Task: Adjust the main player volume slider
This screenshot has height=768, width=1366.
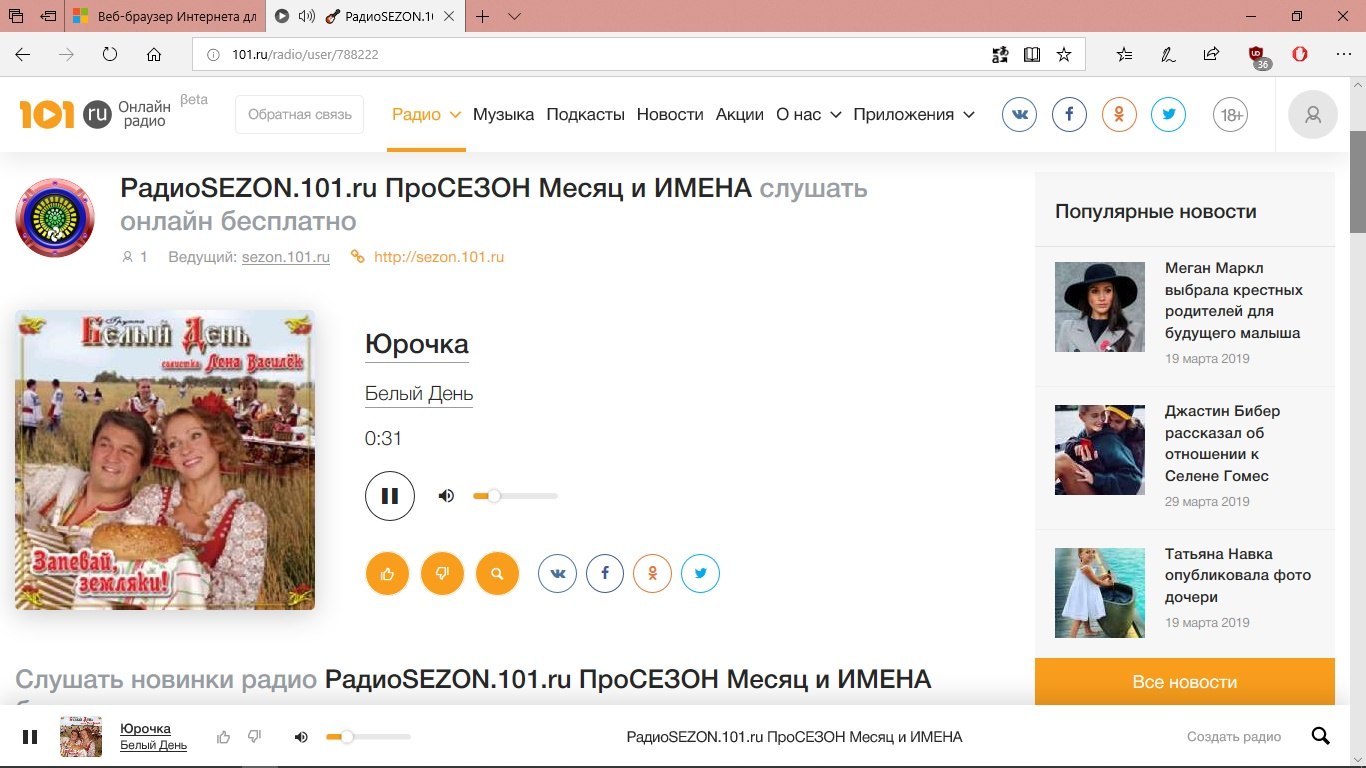Action: 515,496
